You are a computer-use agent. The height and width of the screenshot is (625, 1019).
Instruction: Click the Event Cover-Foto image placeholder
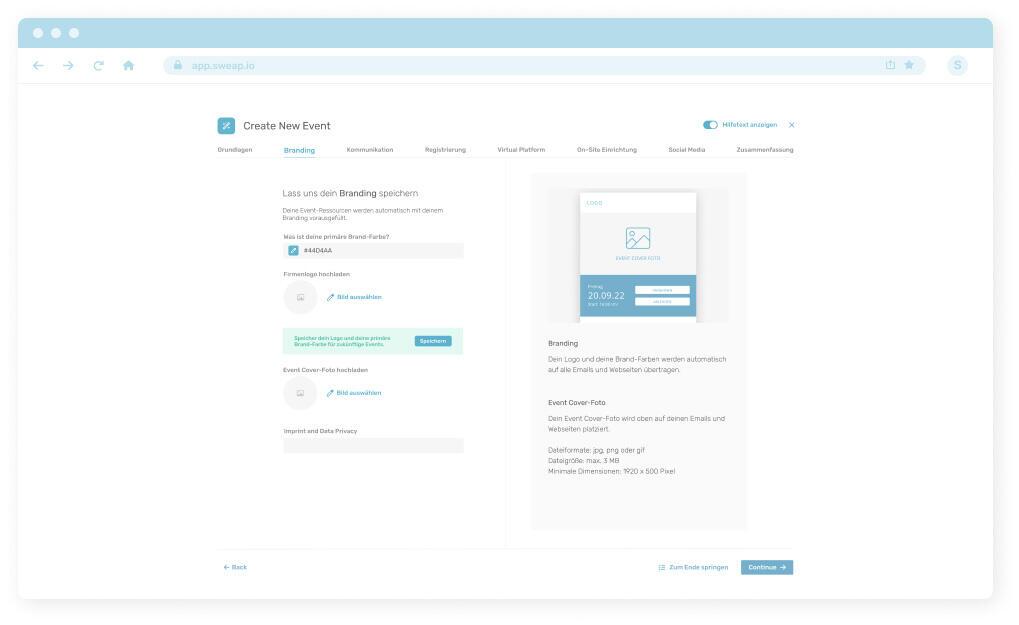300,393
